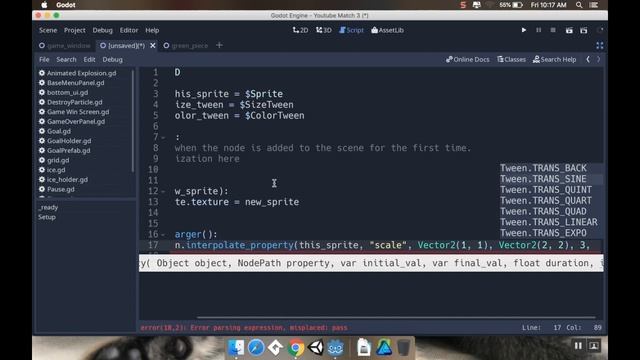Open Game Win Screen.gd script

74,112
